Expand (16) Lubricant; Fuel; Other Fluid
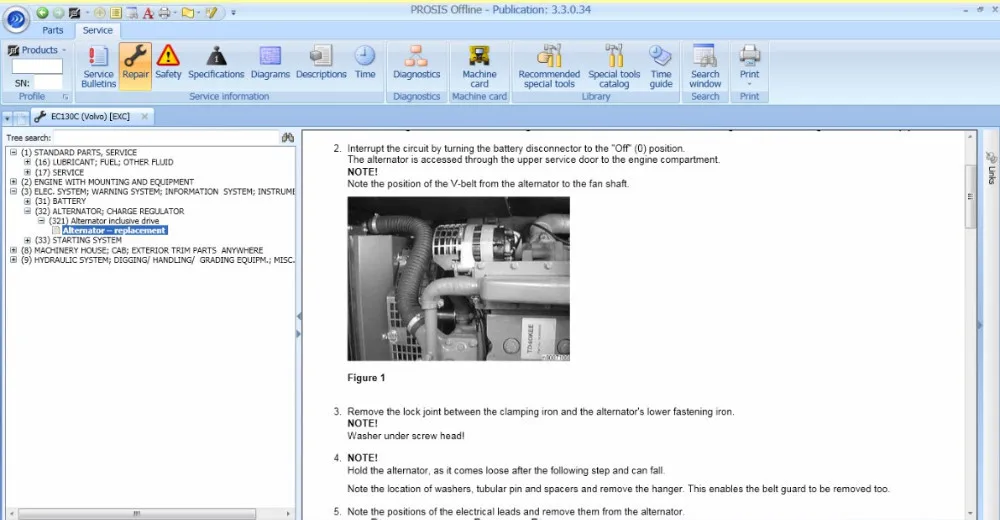 27,162
